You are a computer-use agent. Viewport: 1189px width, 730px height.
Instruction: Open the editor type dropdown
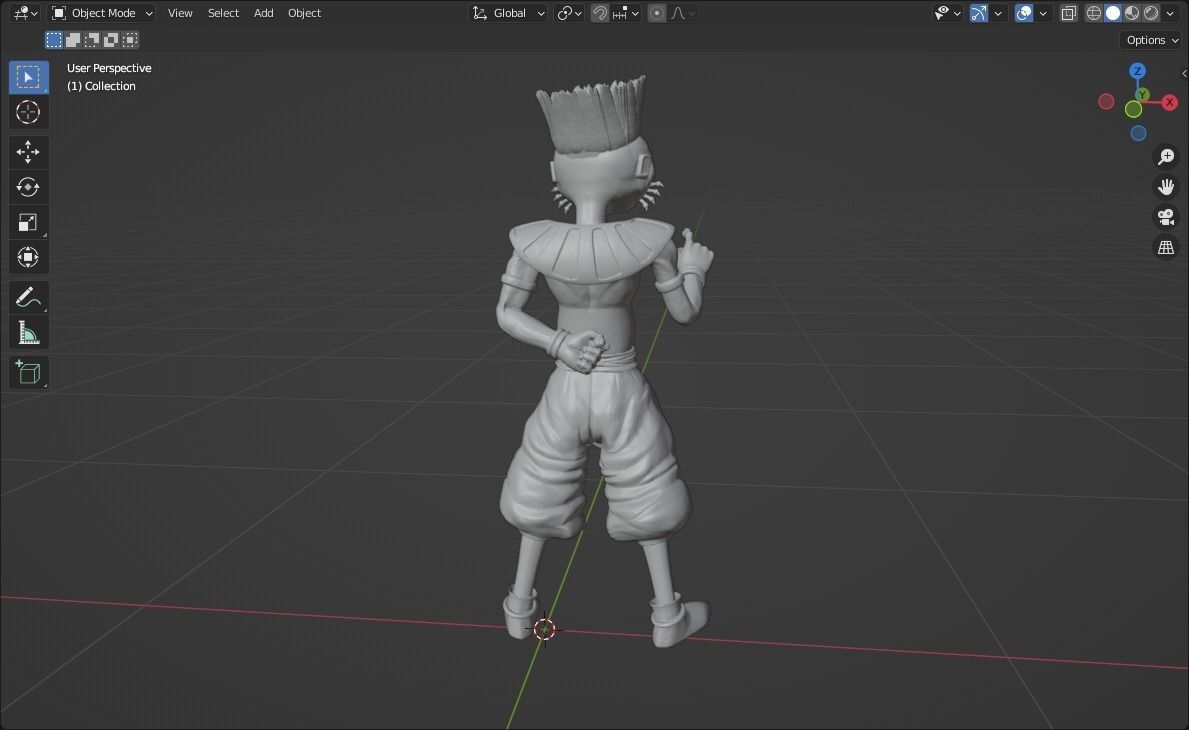[x=25, y=13]
